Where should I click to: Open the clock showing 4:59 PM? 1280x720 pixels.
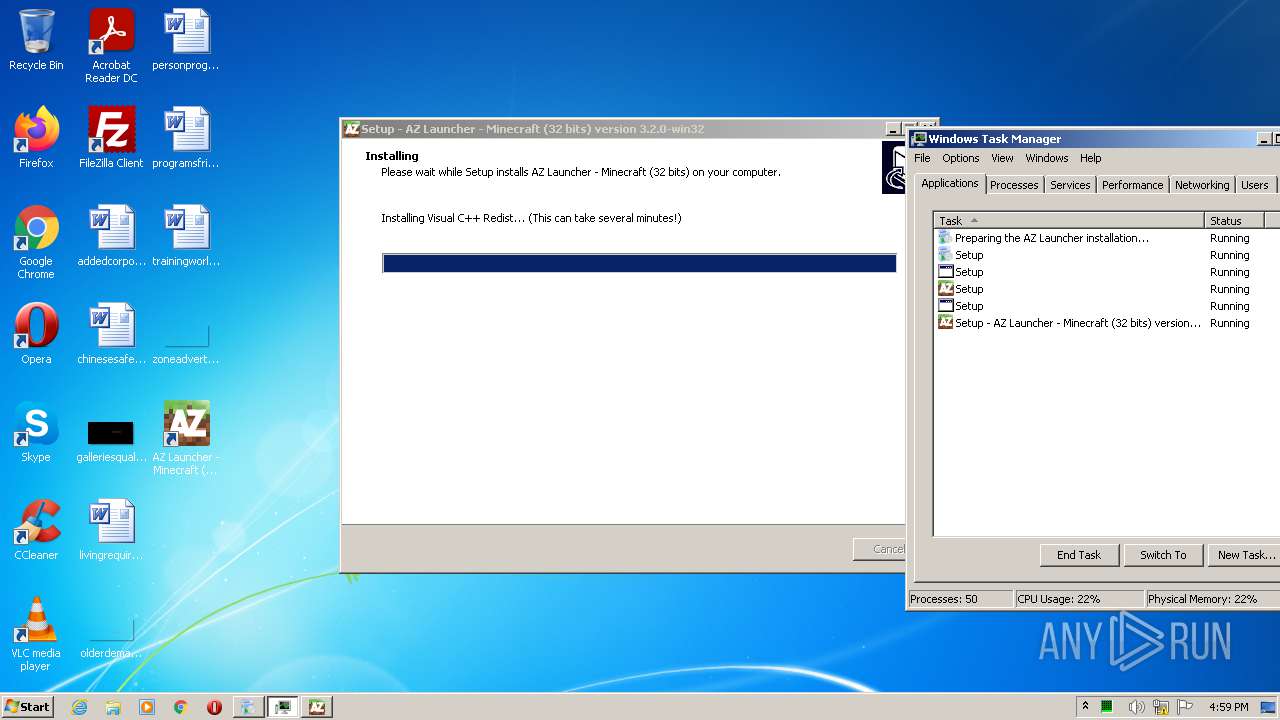pos(1229,707)
